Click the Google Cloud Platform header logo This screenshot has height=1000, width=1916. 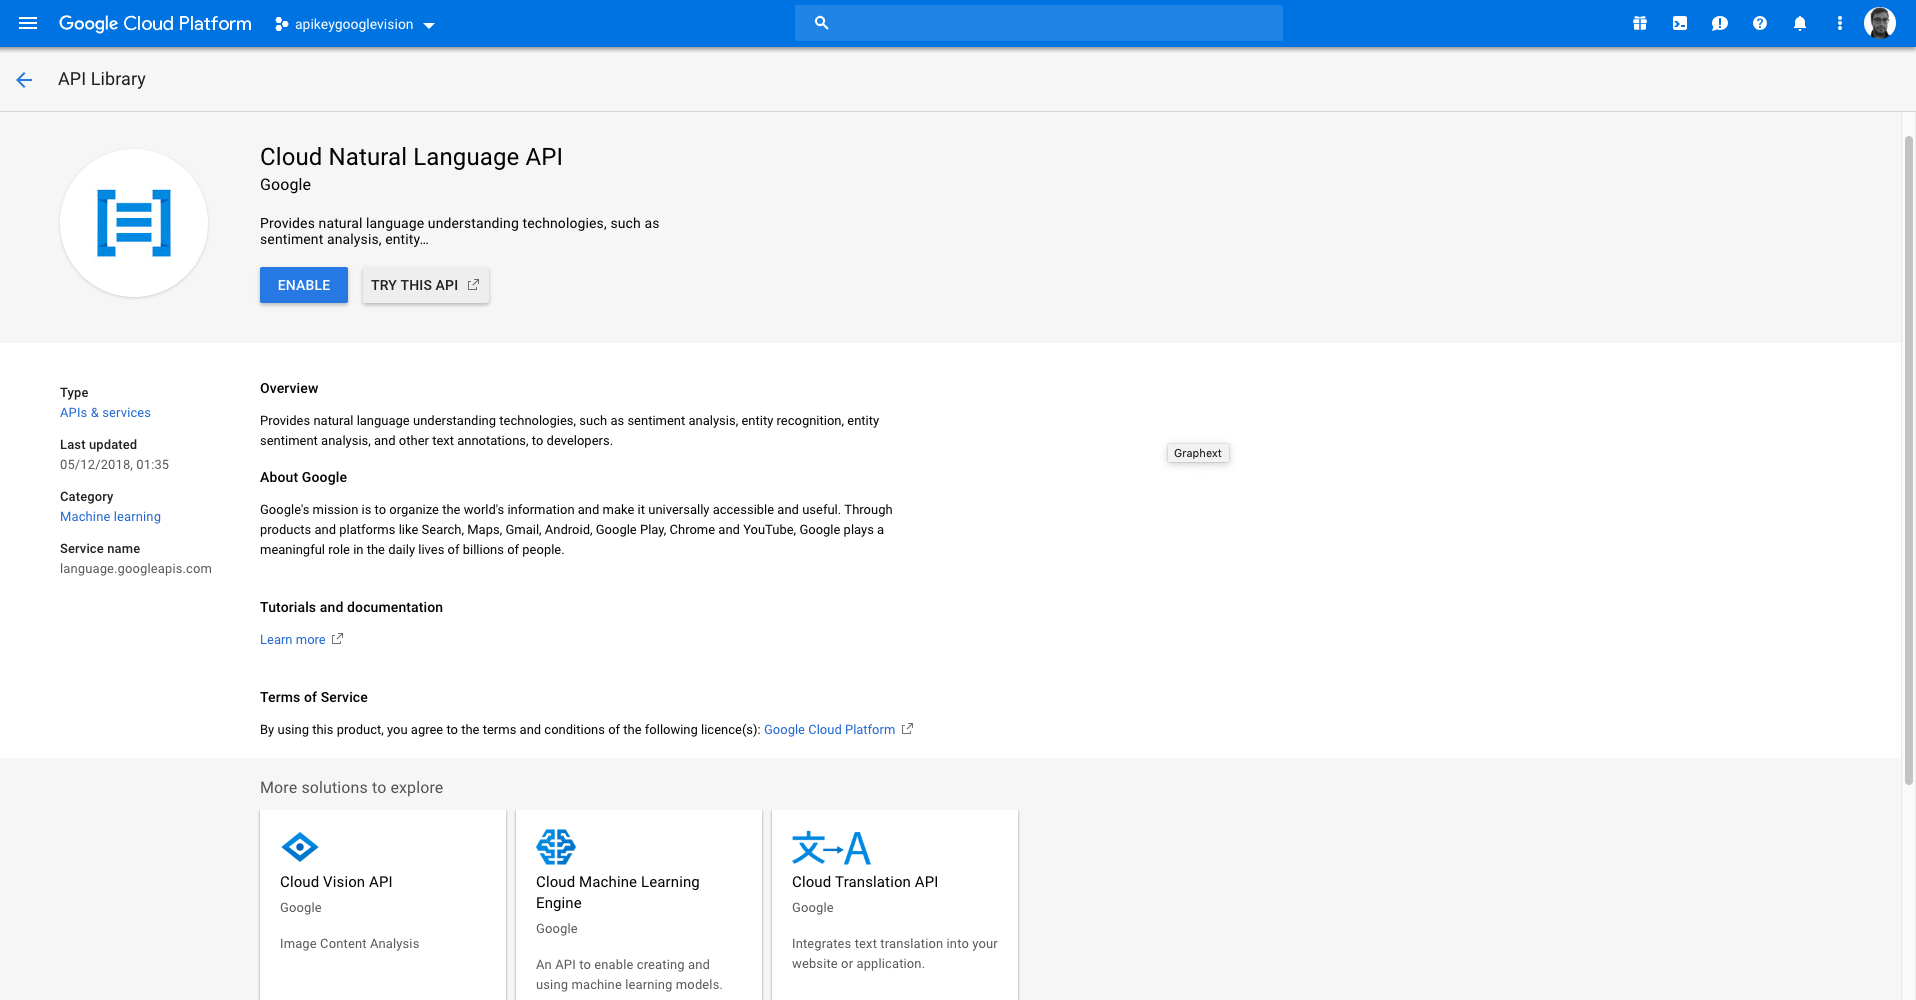[x=155, y=23]
